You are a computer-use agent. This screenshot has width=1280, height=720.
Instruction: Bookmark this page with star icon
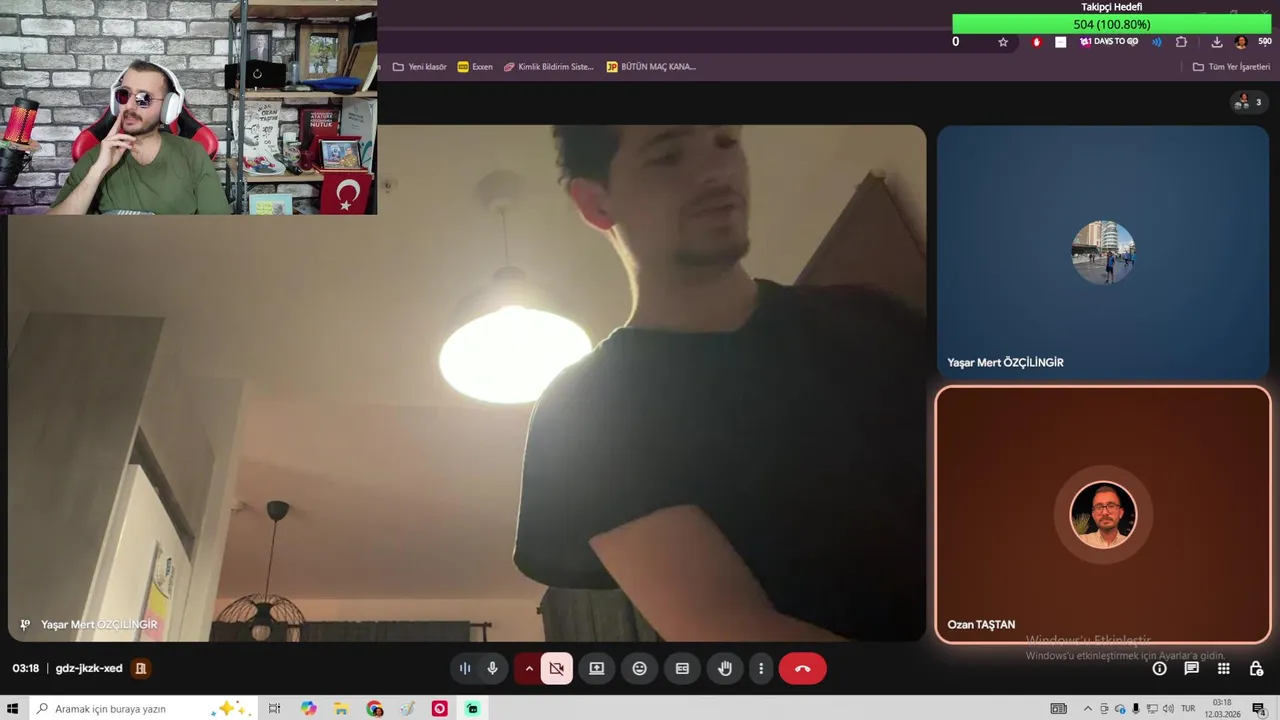pyautogui.click(x=1003, y=42)
